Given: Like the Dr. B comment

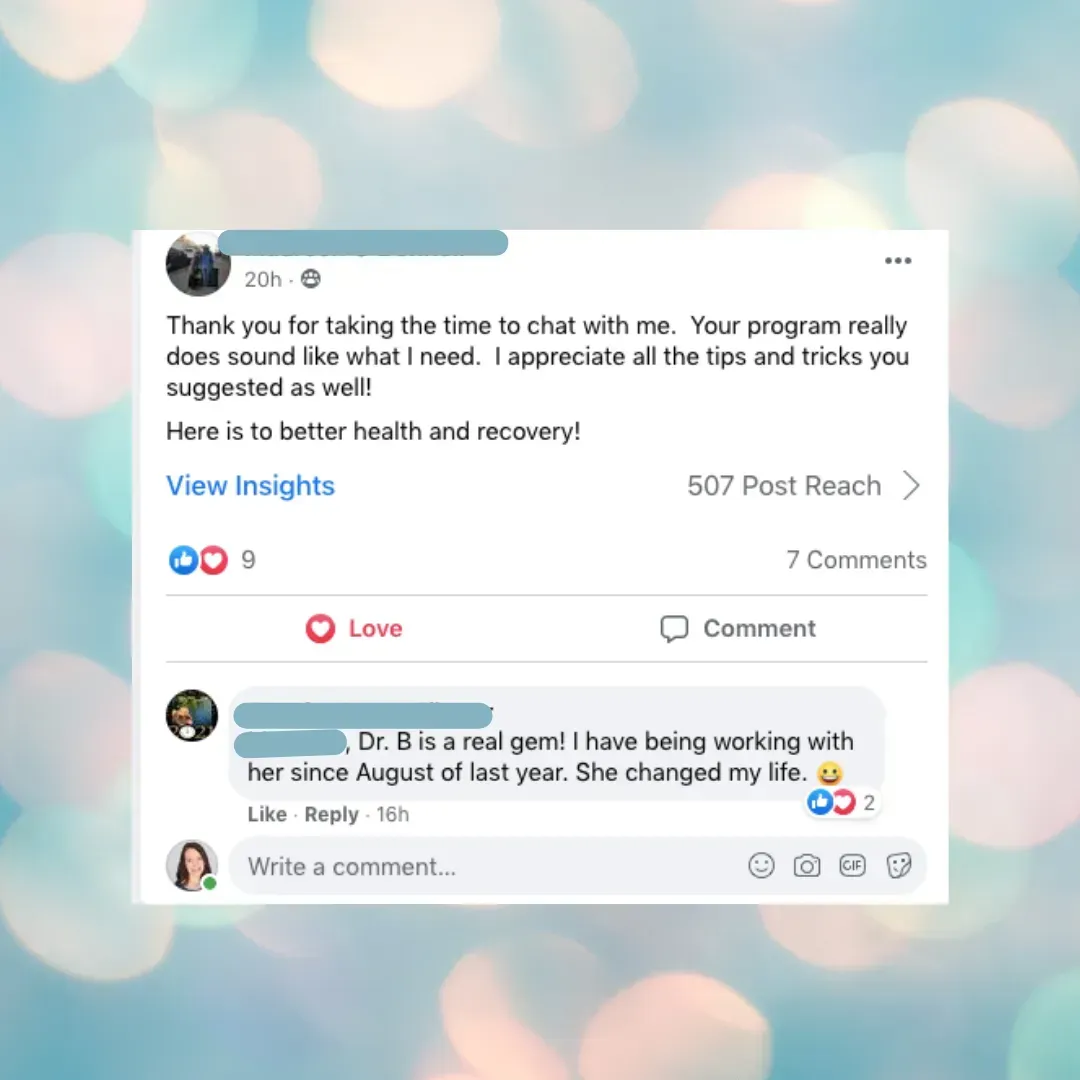Looking at the screenshot, I should pyautogui.click(x=267, y=814).
